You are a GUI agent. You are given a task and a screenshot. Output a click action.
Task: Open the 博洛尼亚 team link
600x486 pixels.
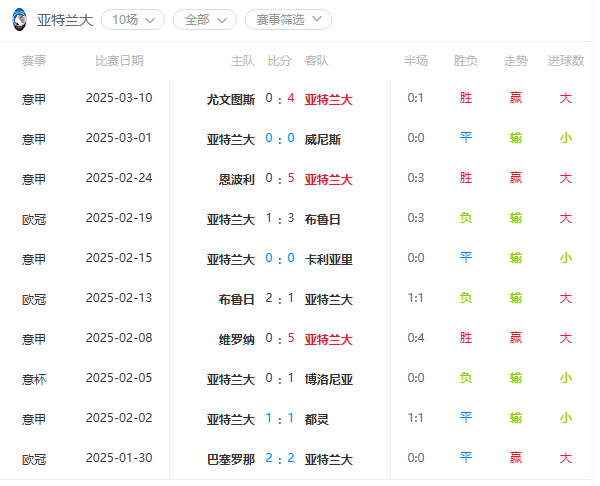[x=328, y=379]
